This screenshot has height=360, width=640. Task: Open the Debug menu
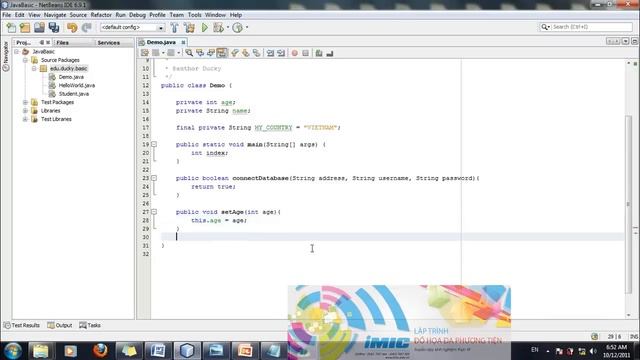coord(137,15)
